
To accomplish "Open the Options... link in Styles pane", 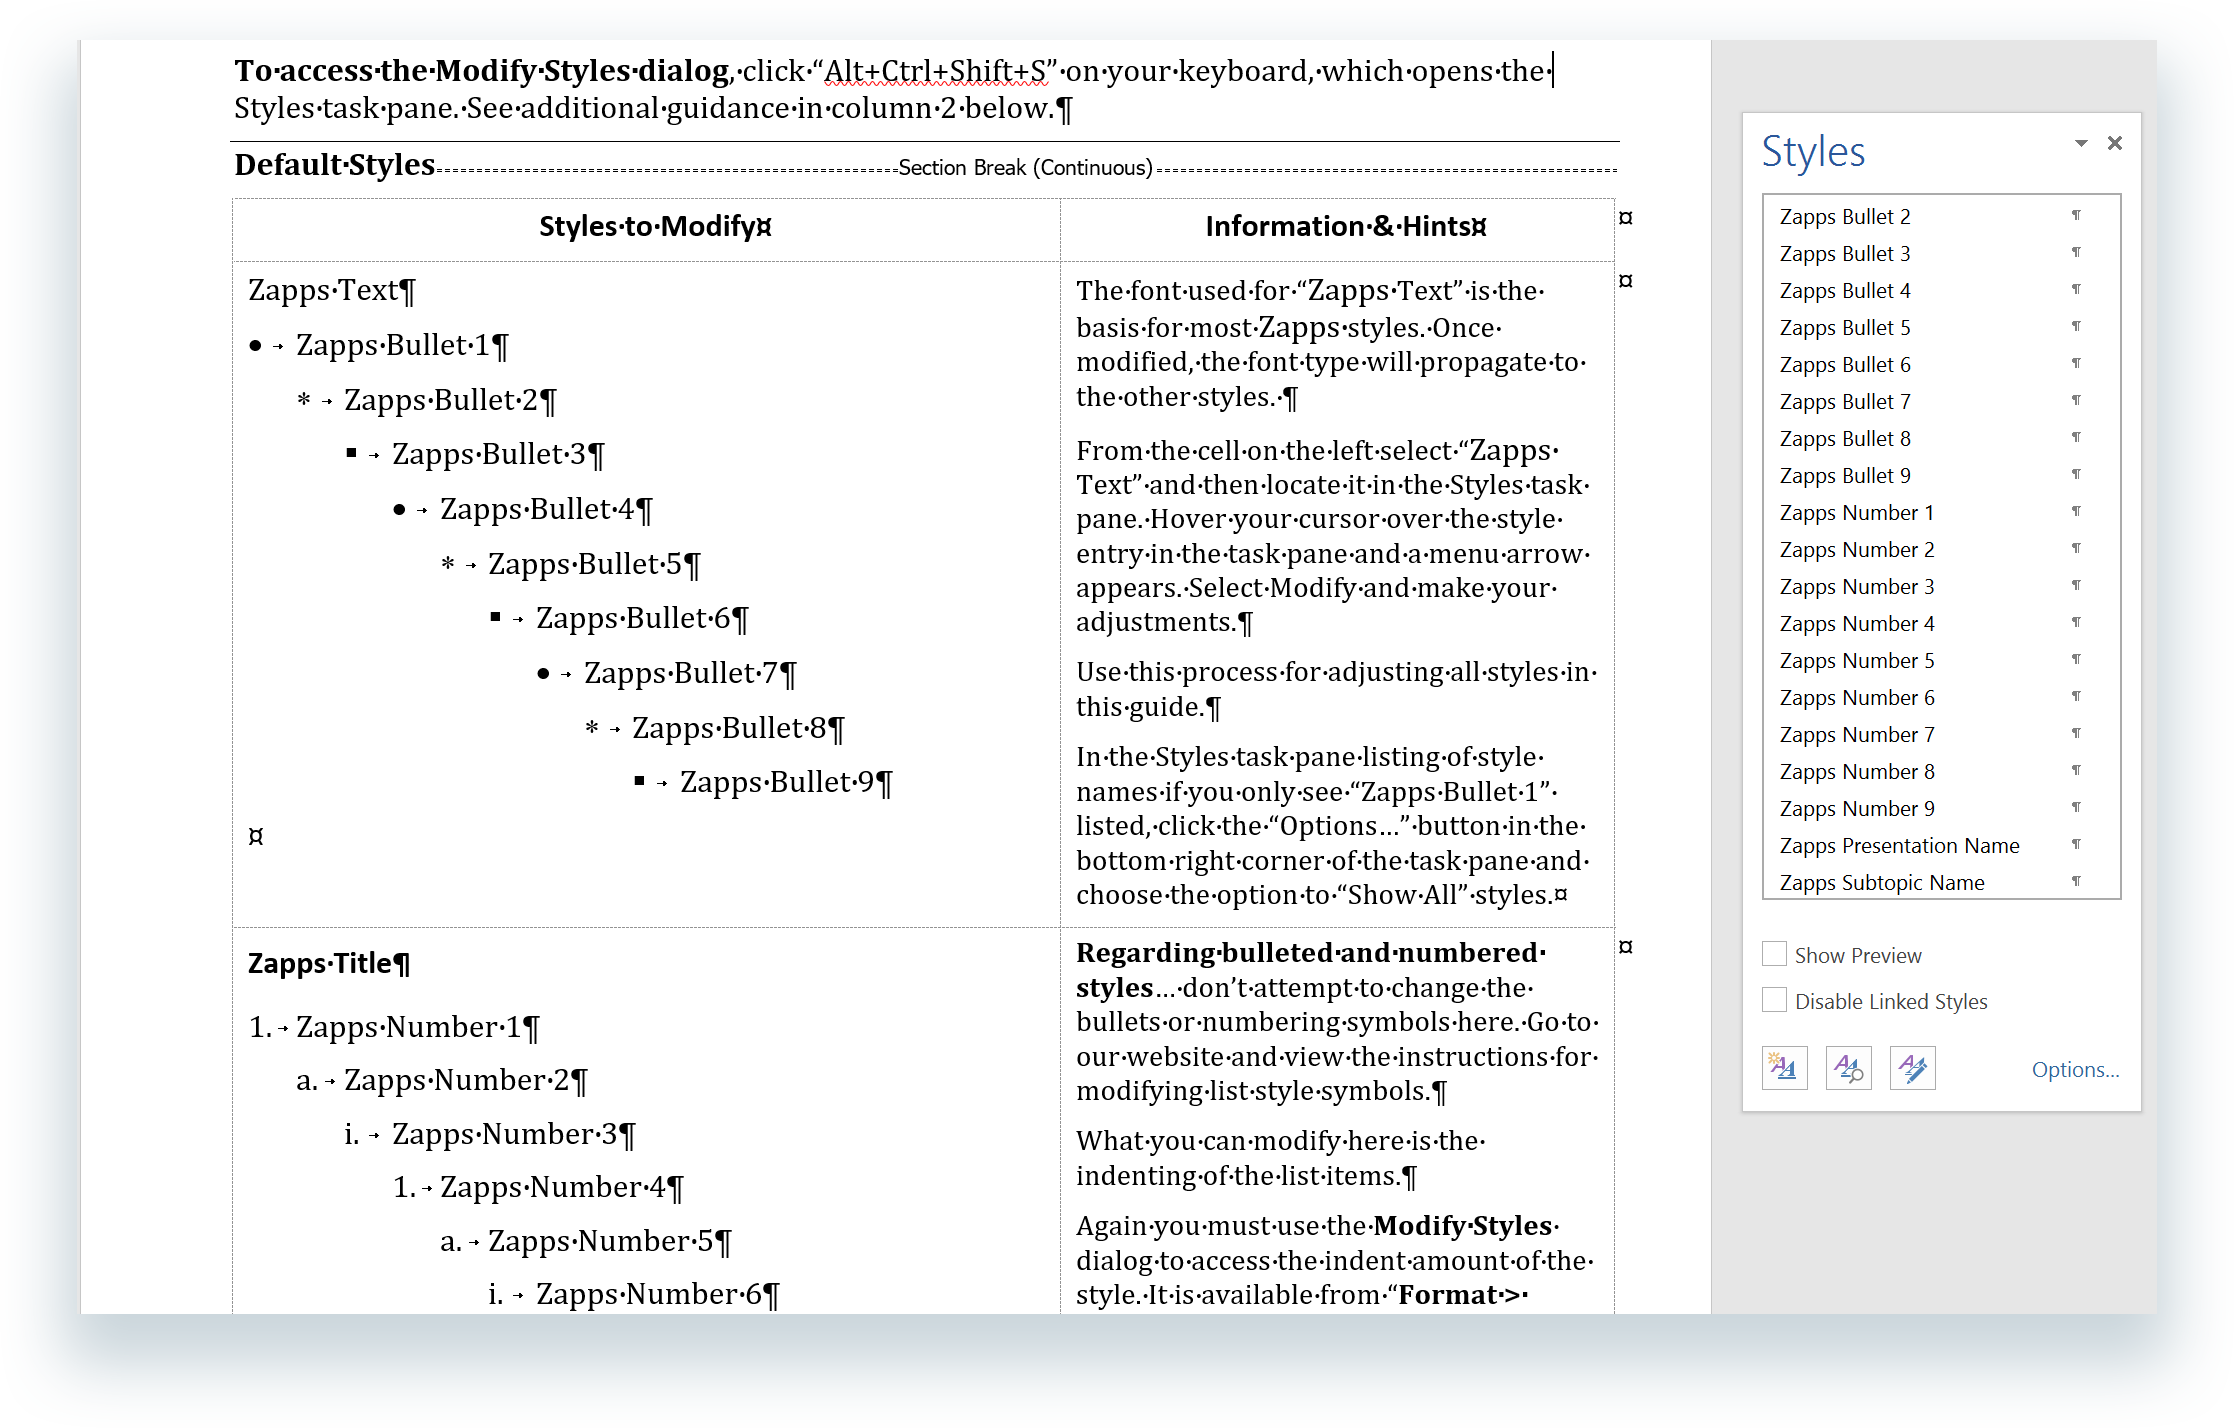I will (2075, 1069).
